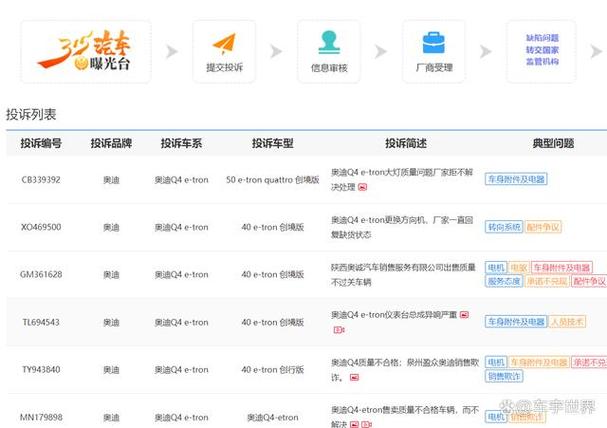Click 投诉车型 column header
This screenshot has height=428, width=607.
(273, 144)
